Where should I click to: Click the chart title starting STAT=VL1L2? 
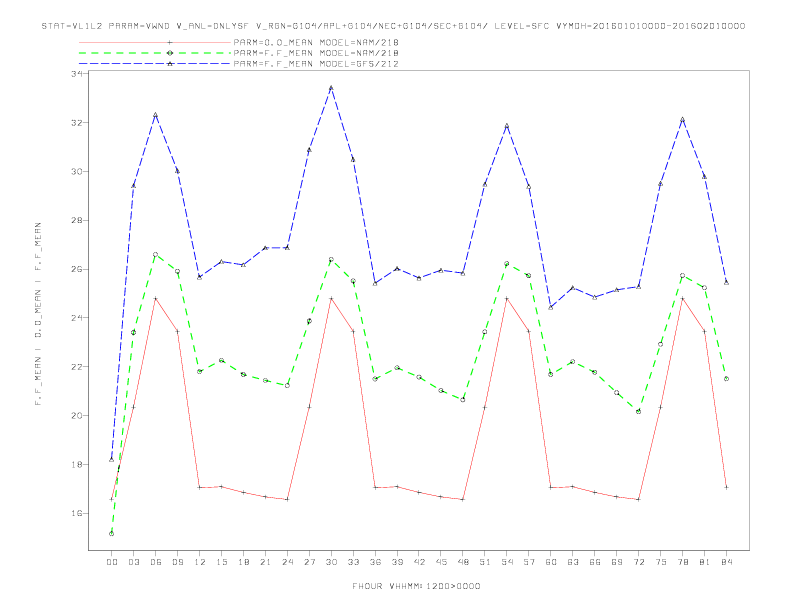point(393,26)
